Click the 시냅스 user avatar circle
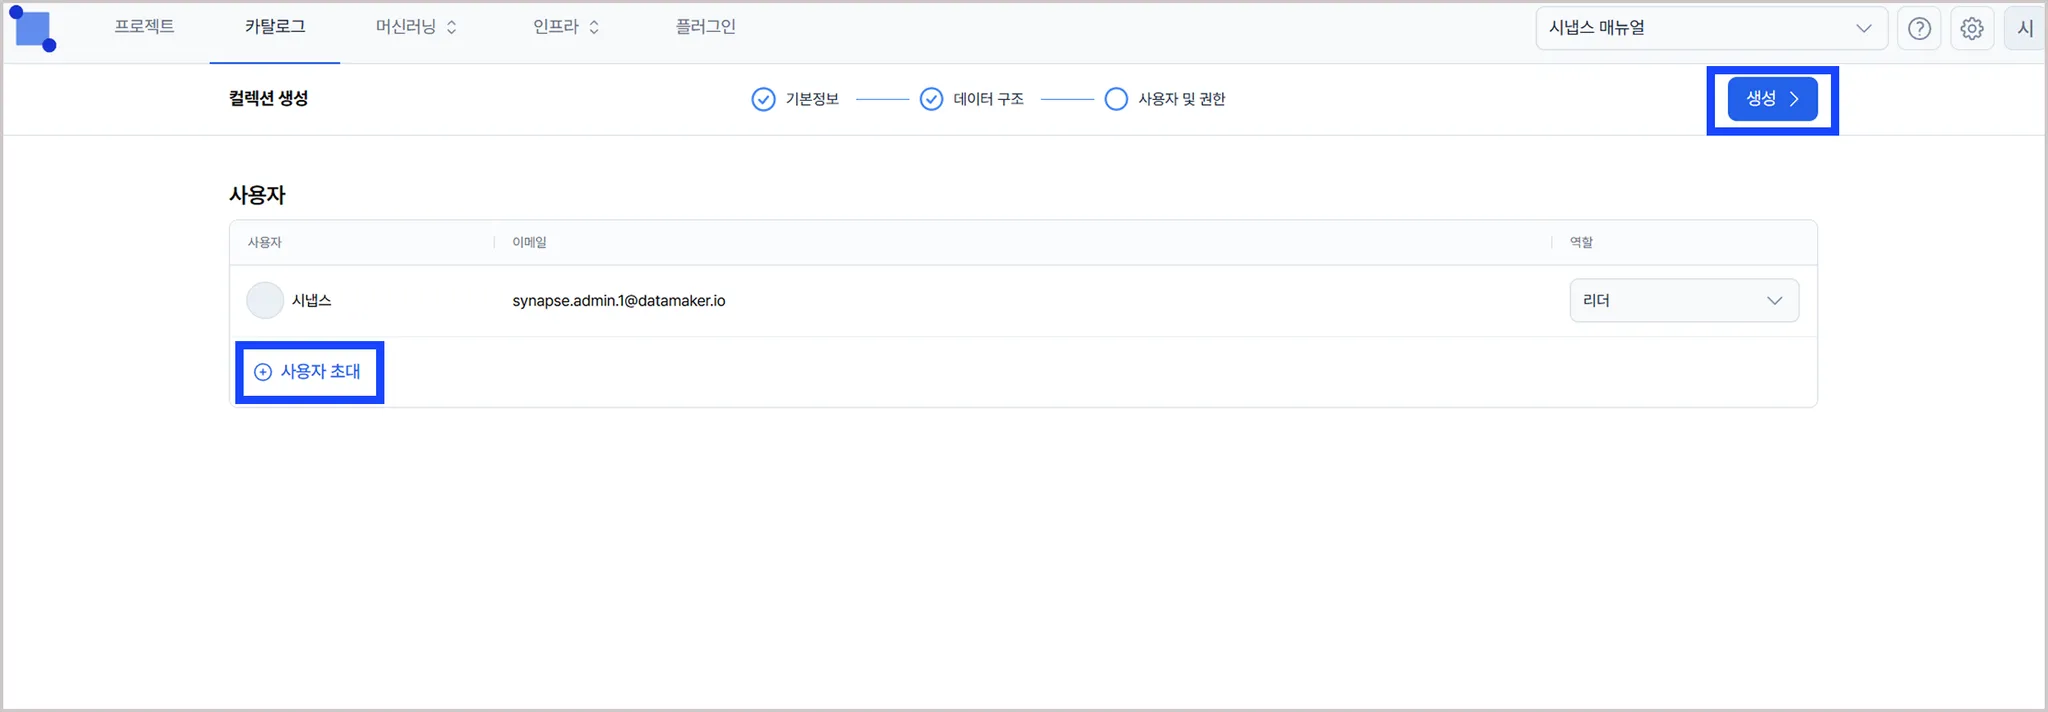 pyautogui.click(x=265, y=300)
